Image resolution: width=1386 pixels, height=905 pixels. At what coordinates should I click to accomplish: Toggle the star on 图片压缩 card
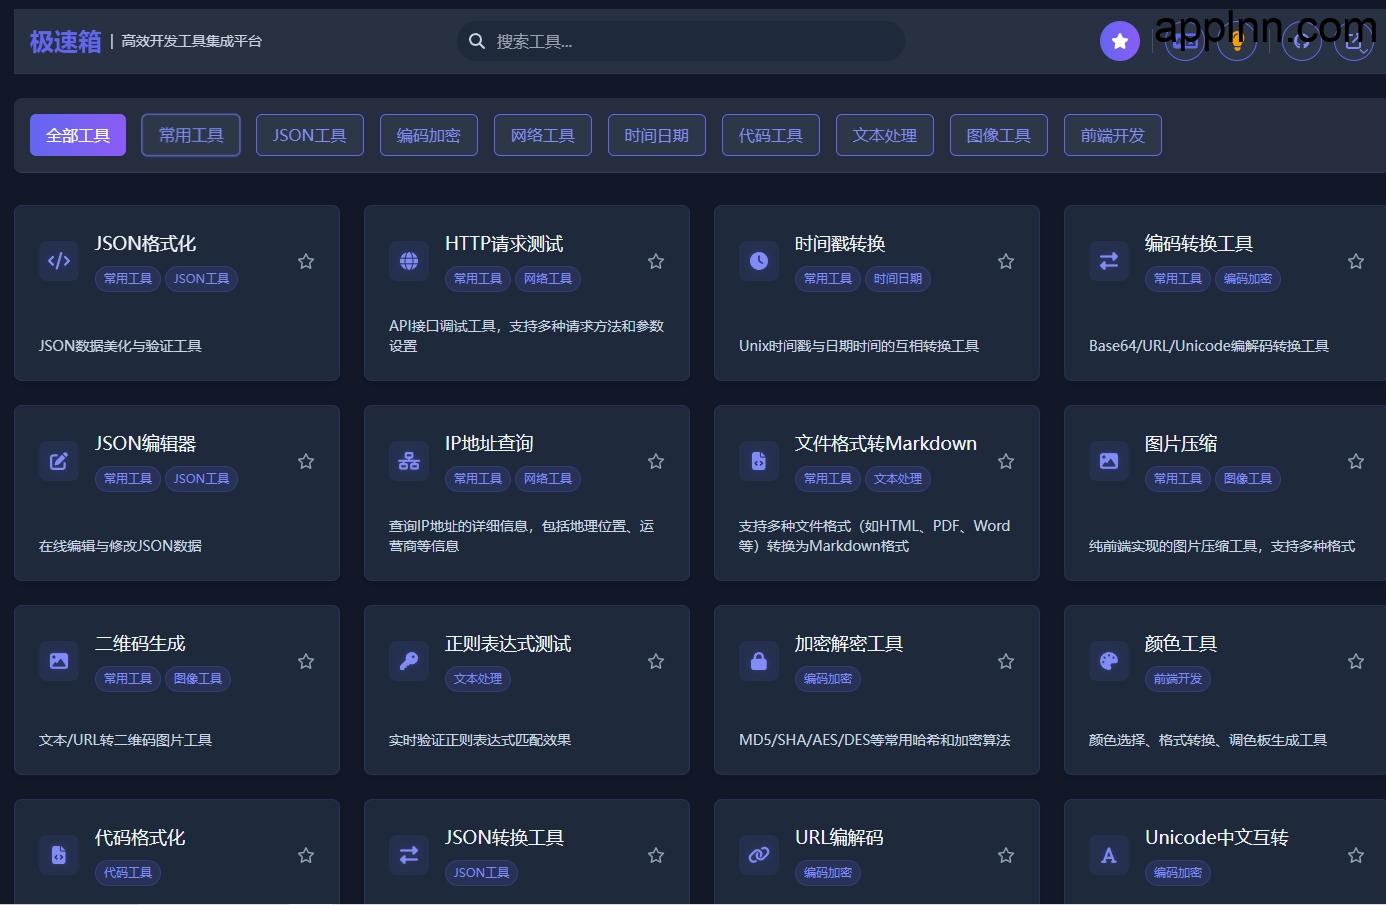pyautogui.click(x=1356, y=461)
